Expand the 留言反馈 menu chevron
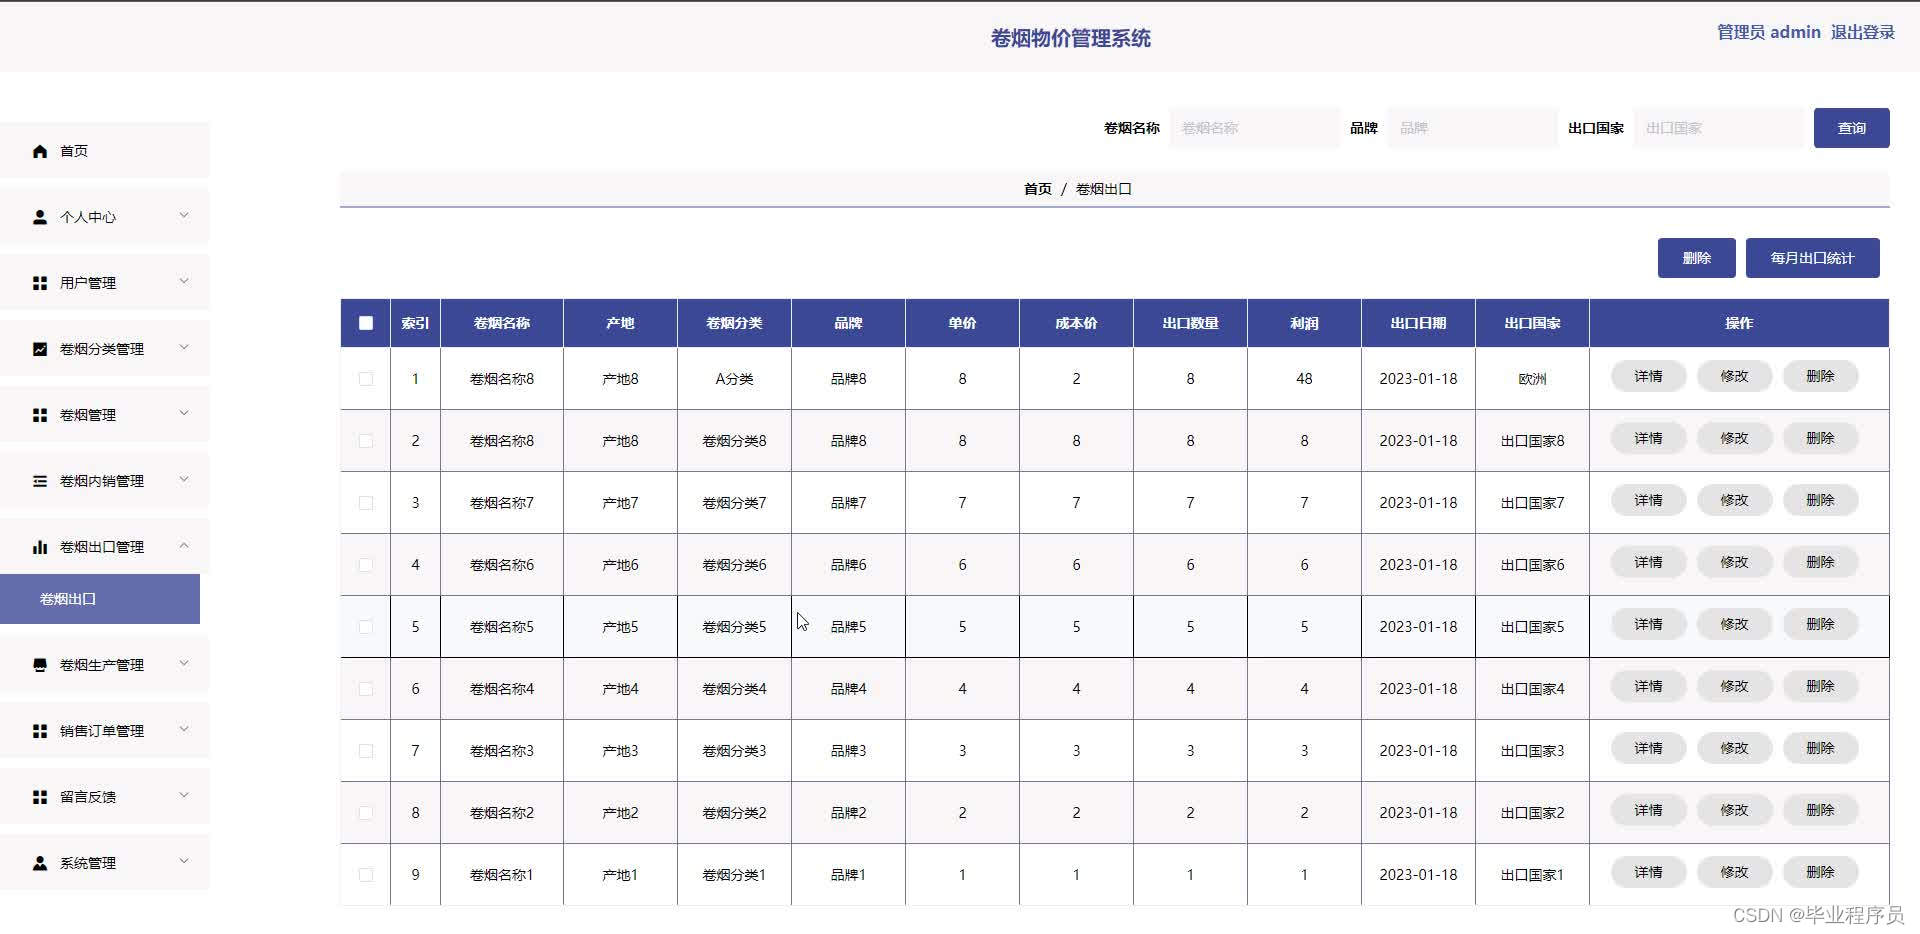Screen dimensions: 1920x934 click(184, 795)
